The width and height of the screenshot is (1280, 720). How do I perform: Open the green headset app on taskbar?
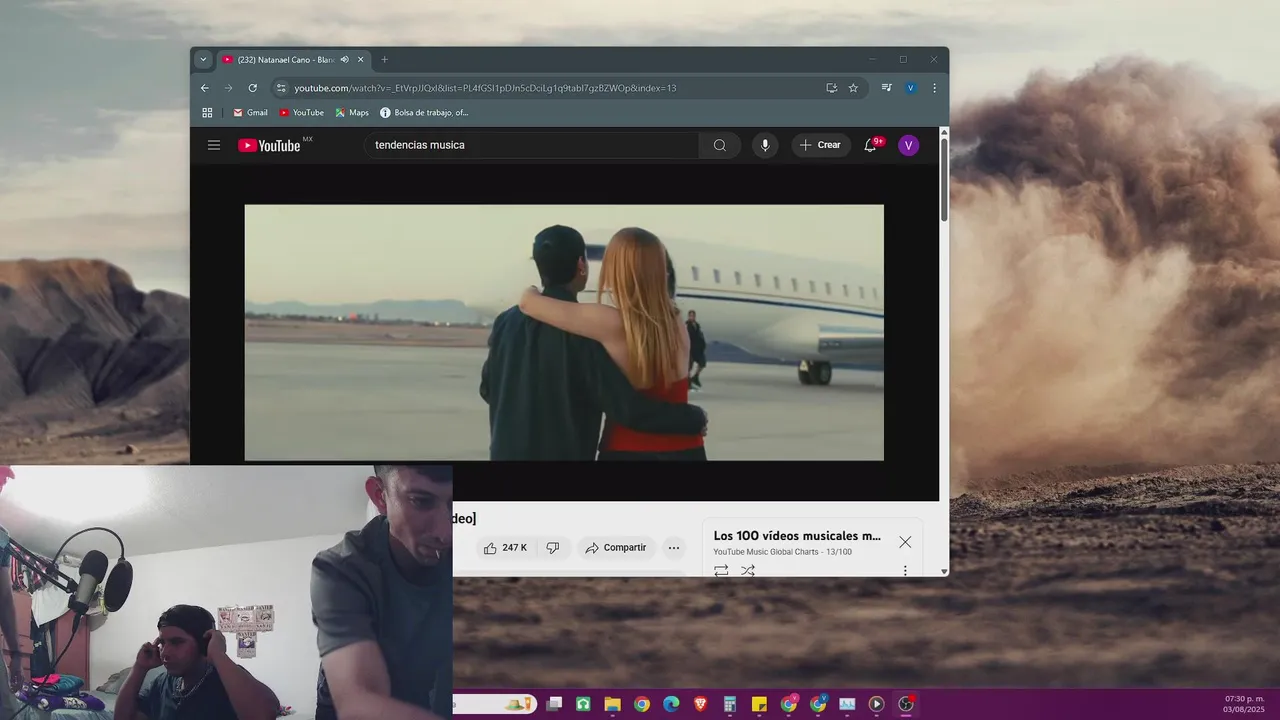tap(583, 704)
